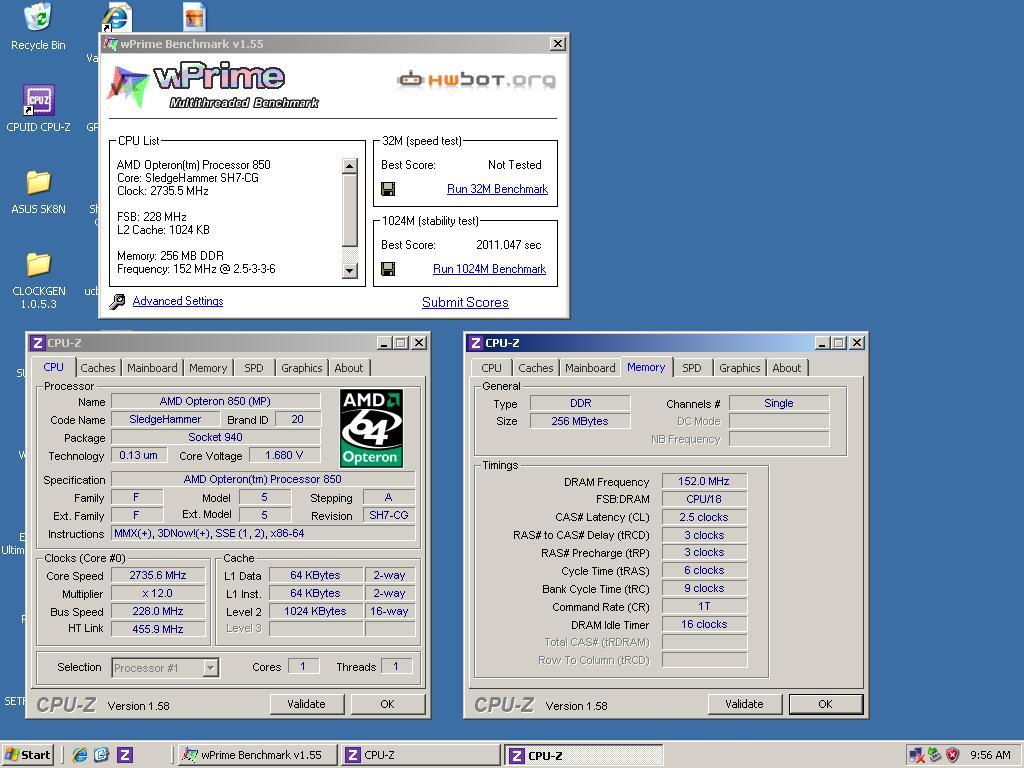Expand the Processor #1 selection dropdown
Image resolution: width=1024 pixels, height=768 pixels.
(210, 667)
